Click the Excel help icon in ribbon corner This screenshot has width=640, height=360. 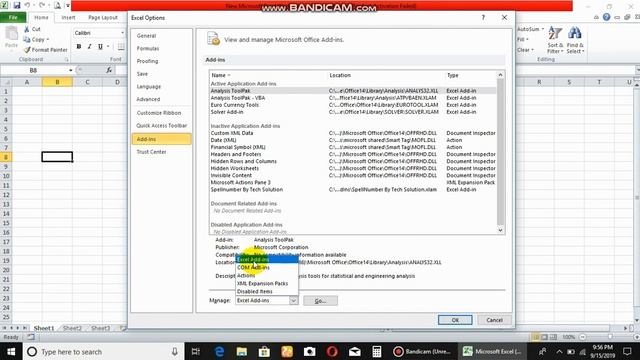(x=607, y=17)
